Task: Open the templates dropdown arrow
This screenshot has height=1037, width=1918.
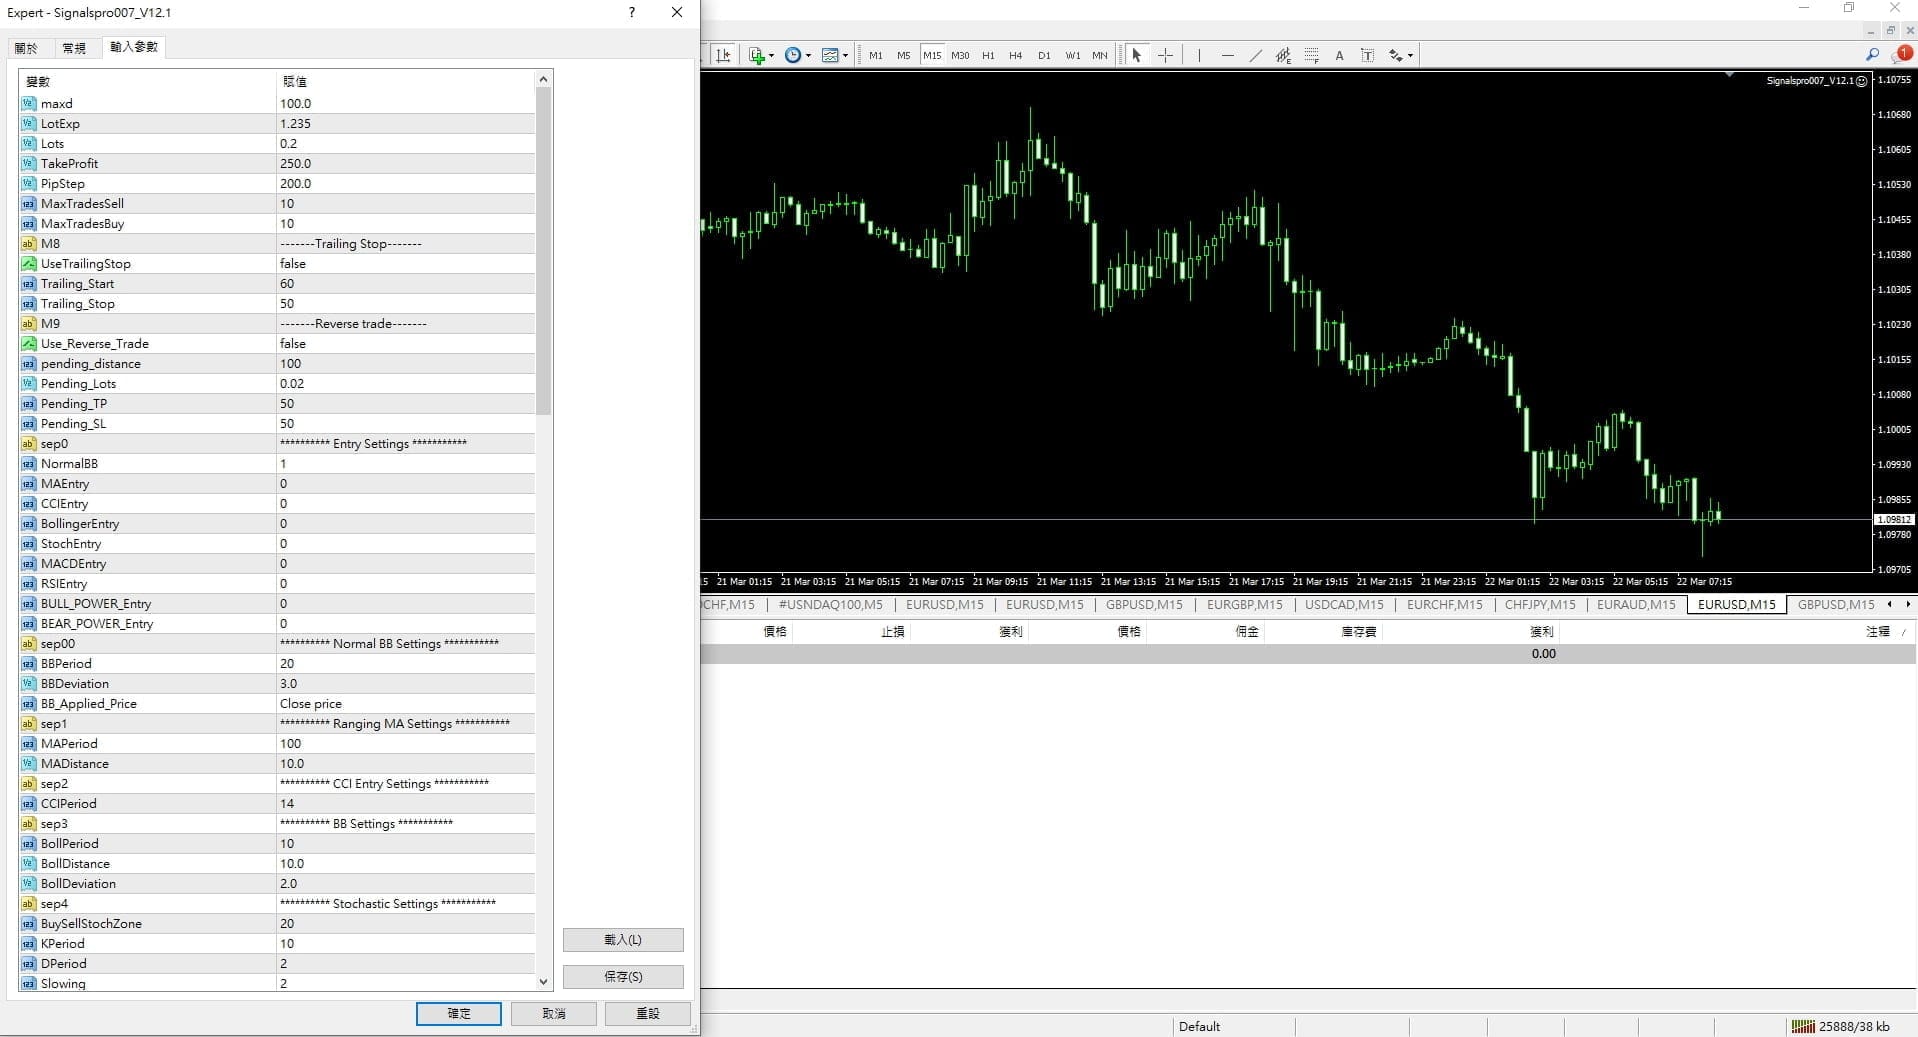Action: pos(845,56)
